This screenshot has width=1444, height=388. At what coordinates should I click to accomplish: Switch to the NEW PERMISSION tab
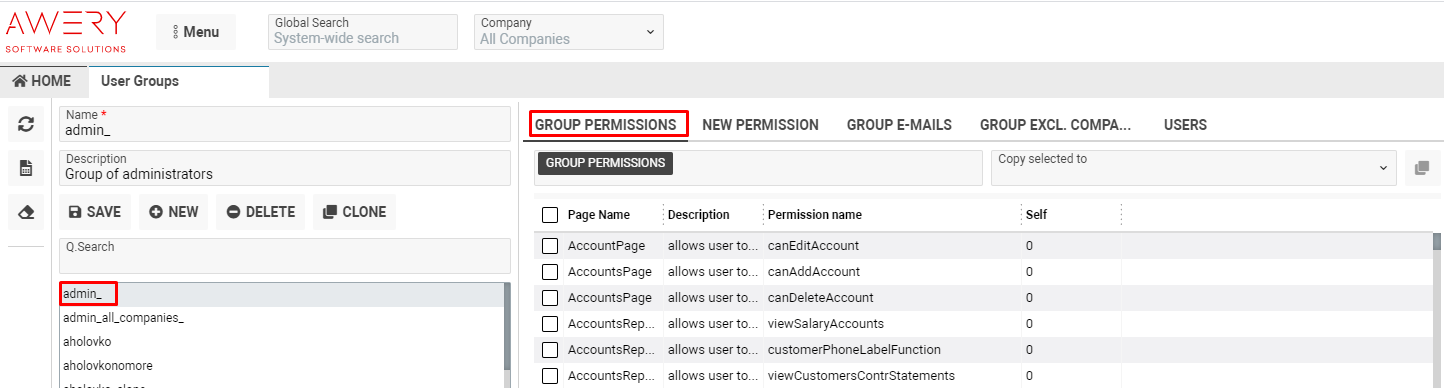pyautogui.click(x=760, y=125)
